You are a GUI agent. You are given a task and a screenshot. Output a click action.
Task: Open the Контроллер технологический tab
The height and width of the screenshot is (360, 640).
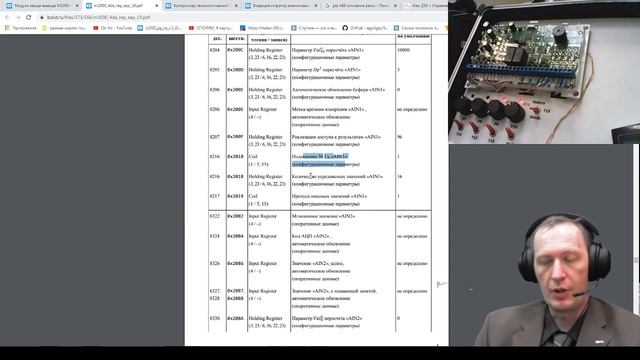pos(200,6)
